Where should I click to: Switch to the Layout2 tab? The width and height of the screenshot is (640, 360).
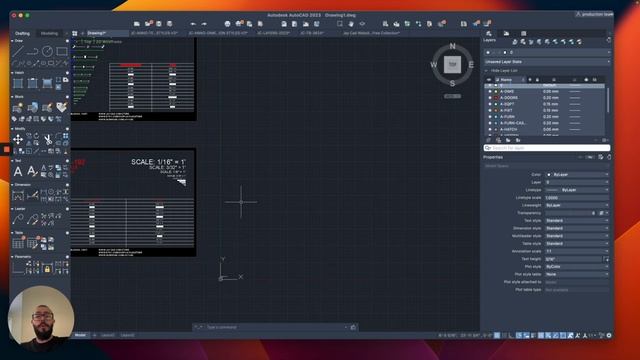127,335
